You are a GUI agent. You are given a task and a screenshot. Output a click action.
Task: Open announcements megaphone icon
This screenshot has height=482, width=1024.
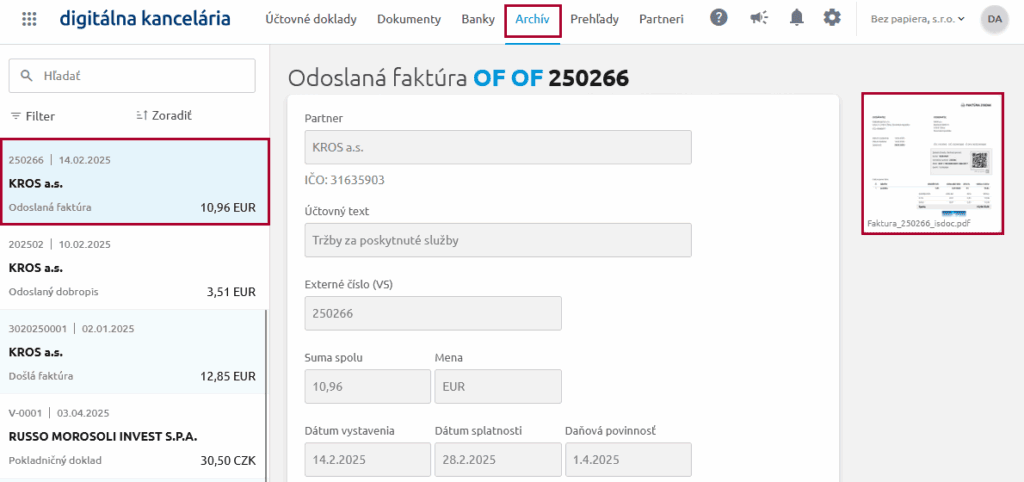coord(758,18)
